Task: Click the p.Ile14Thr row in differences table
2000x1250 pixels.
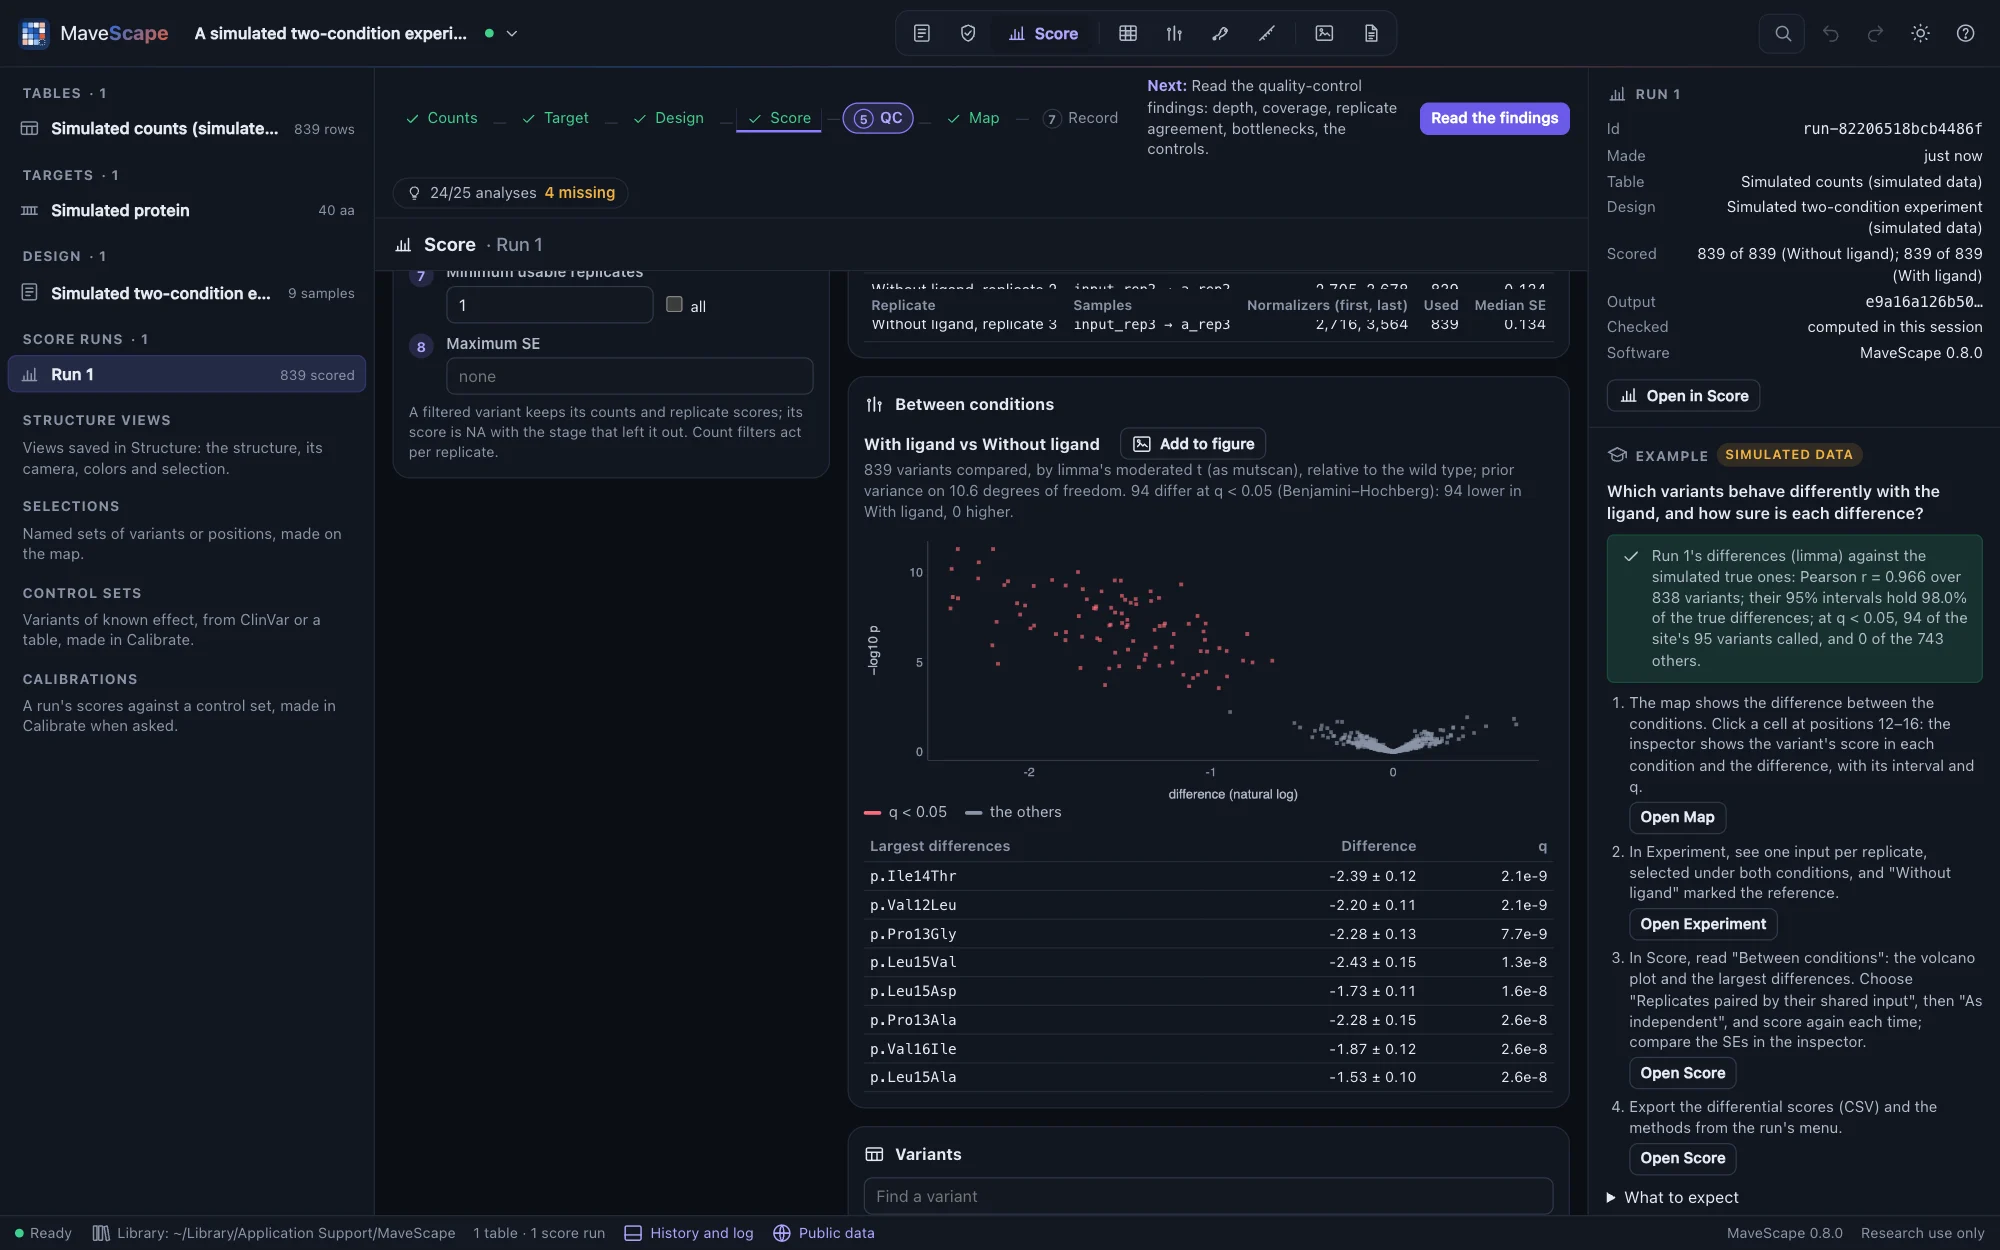Action: 1208,876
